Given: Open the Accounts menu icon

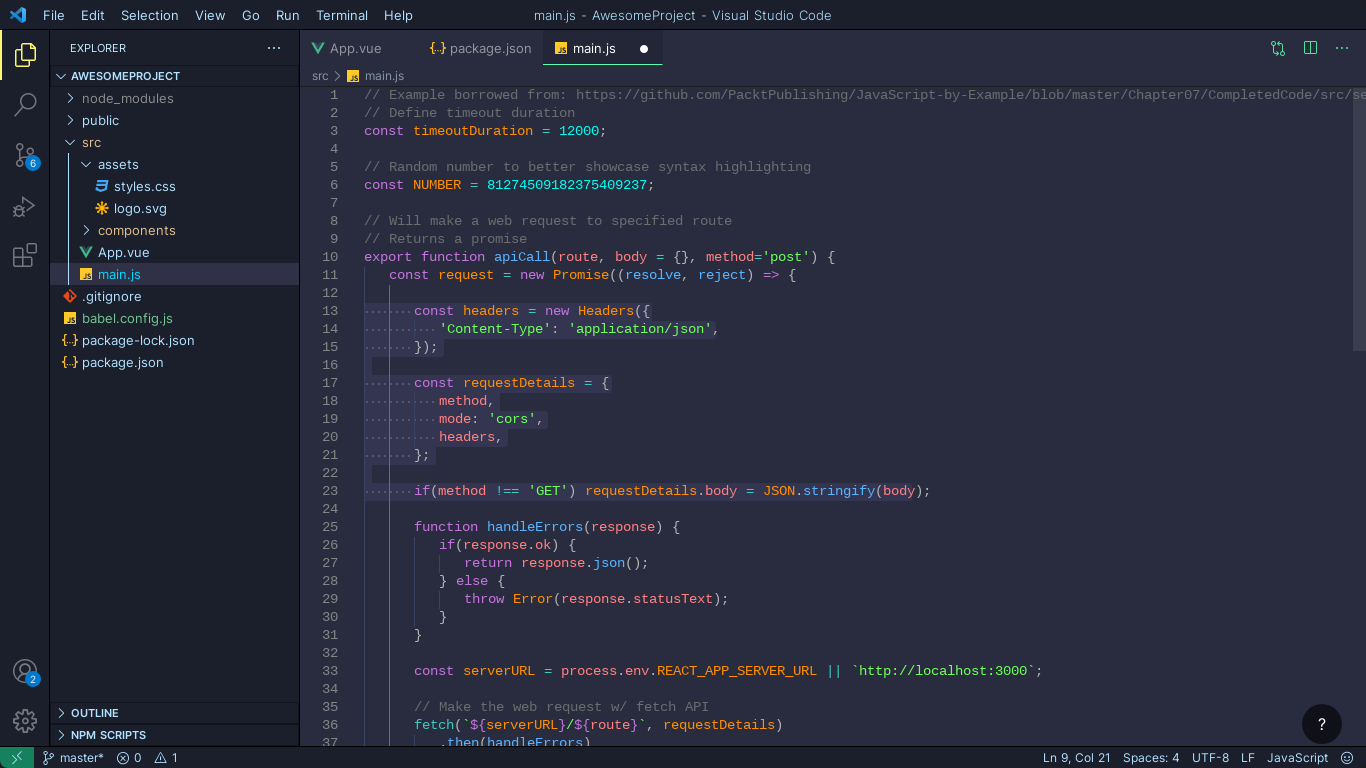Looking at the screenshot, I should click(x=25, y=671).
